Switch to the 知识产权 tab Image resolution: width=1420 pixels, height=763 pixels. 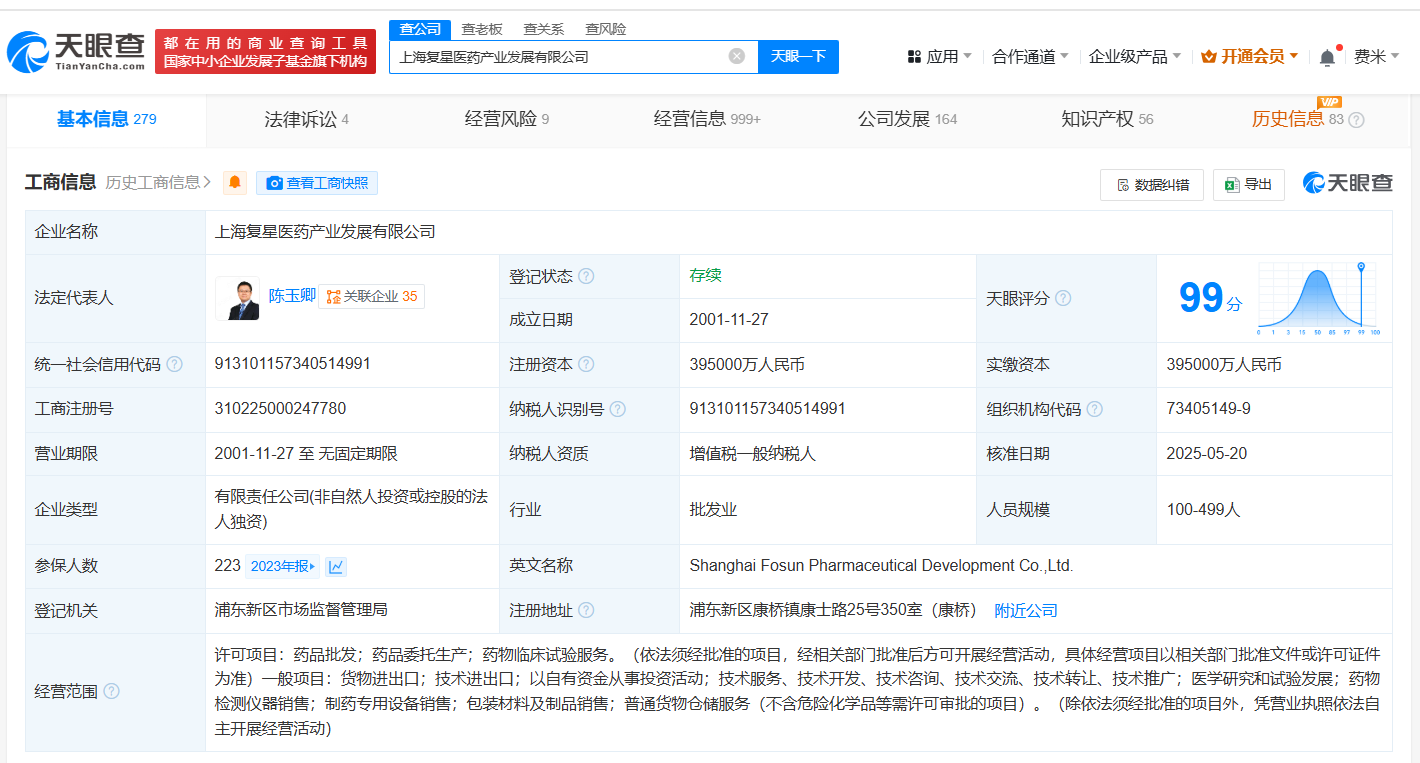tap(1095, 118)
